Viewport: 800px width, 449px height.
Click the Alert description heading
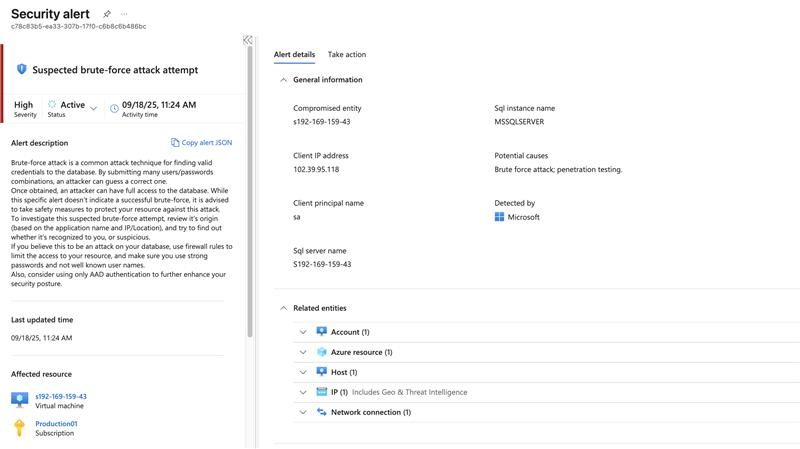tap(39, 143)
